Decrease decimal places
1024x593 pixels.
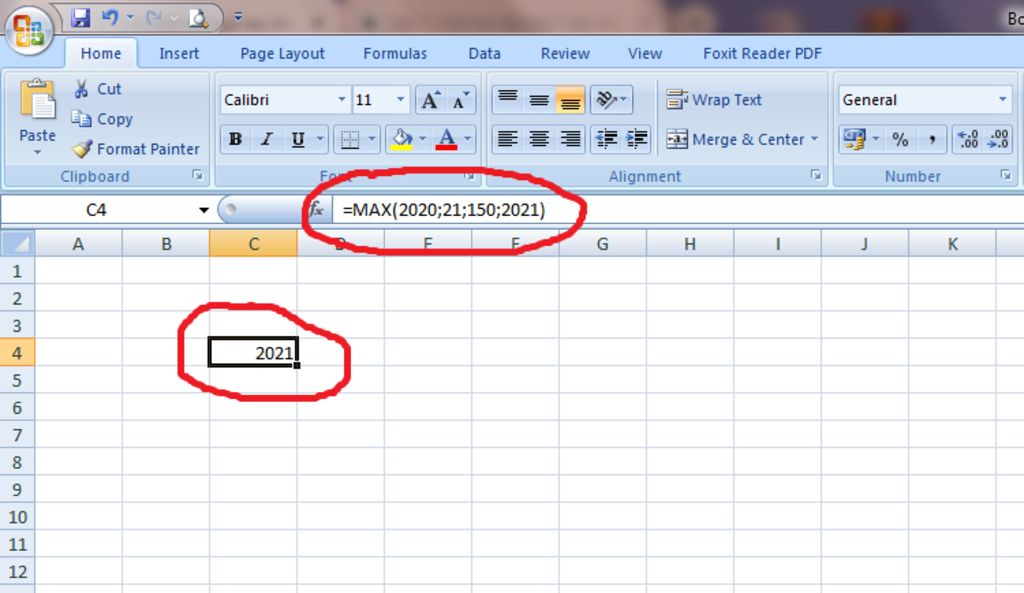[998, 139]
